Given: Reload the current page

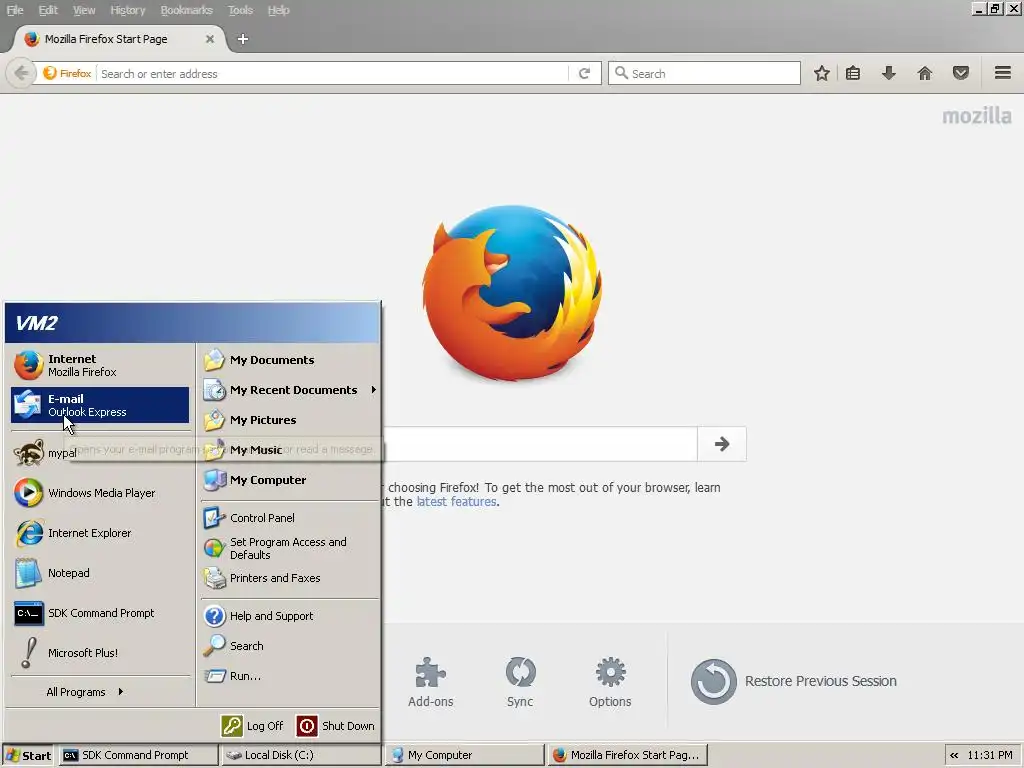Looking at the screenshot, I should click(x=584, y=73).
